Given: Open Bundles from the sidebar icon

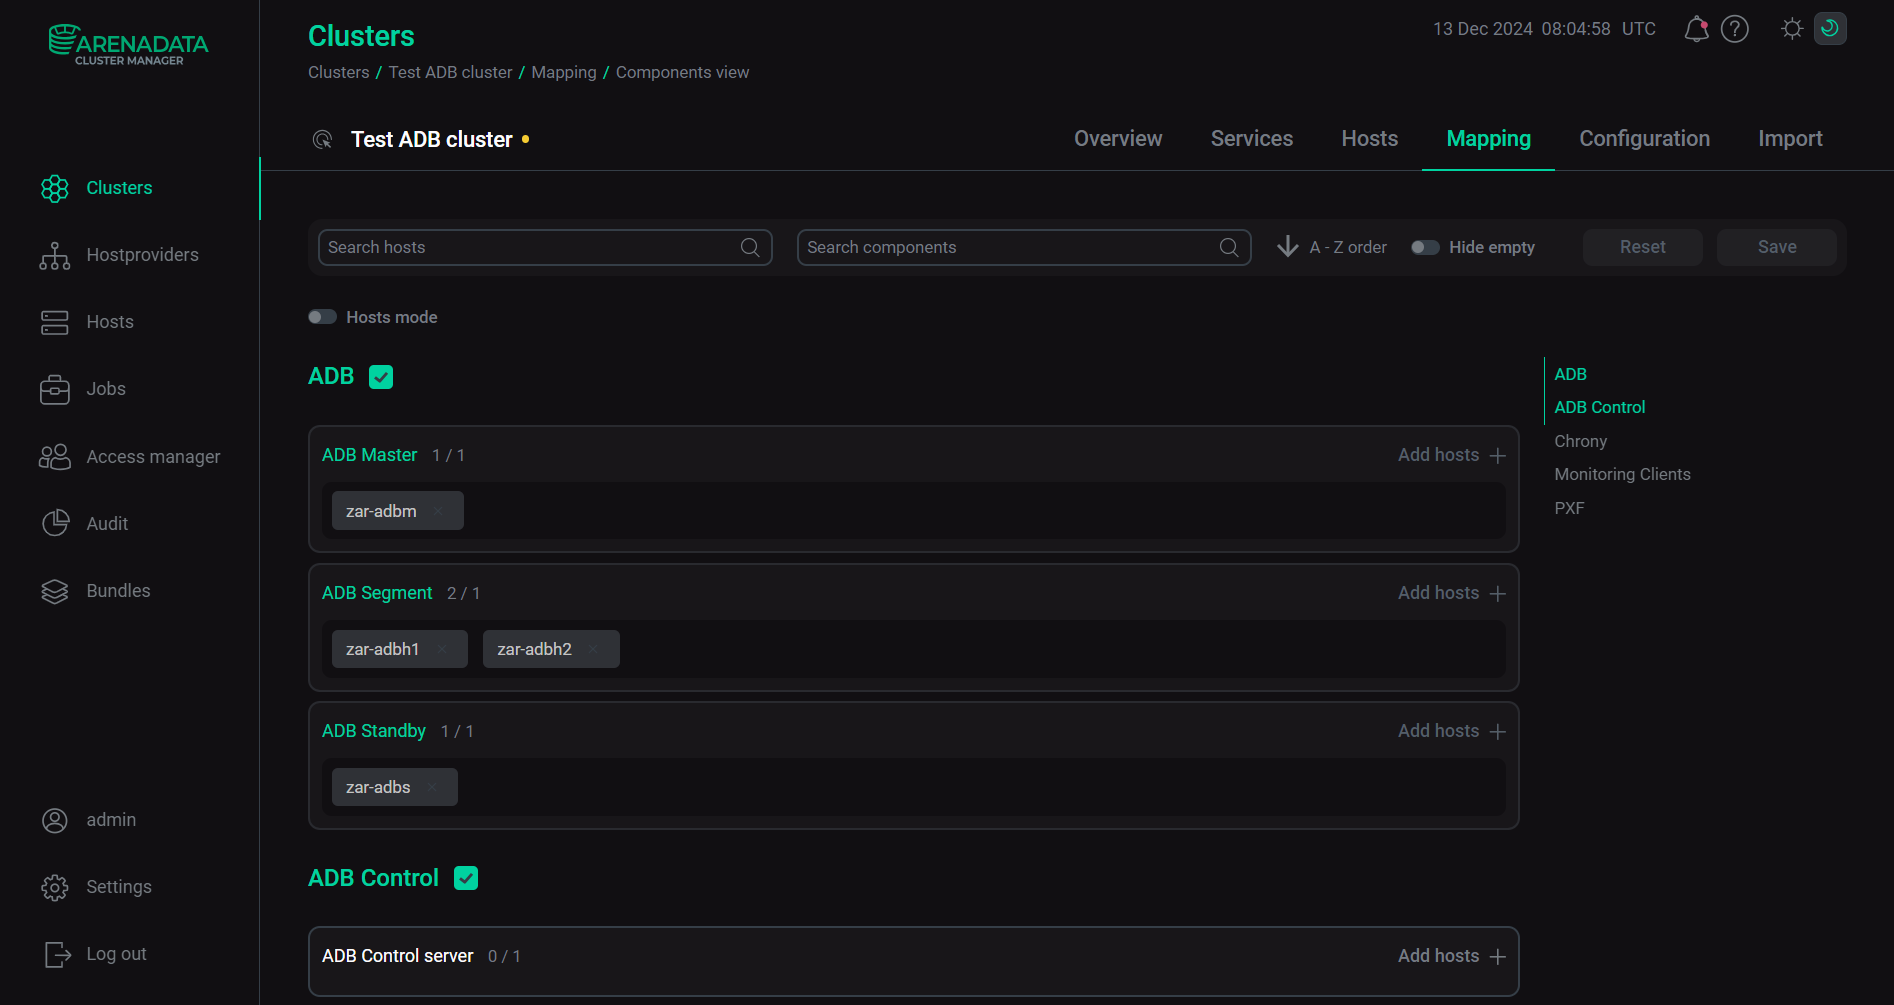Looking at the screenshot, I should pos(55,592).
